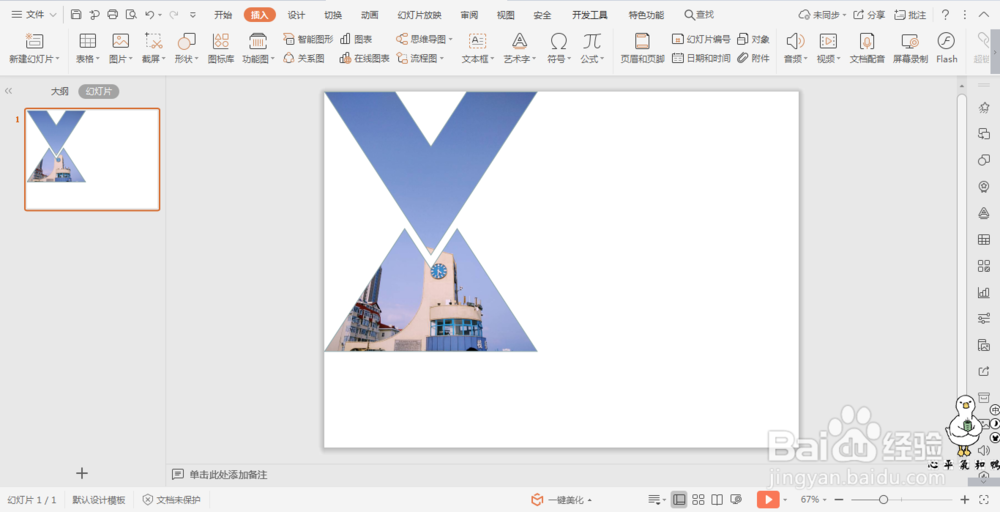Collapse the ribbon with up chevron

point(983,15)
